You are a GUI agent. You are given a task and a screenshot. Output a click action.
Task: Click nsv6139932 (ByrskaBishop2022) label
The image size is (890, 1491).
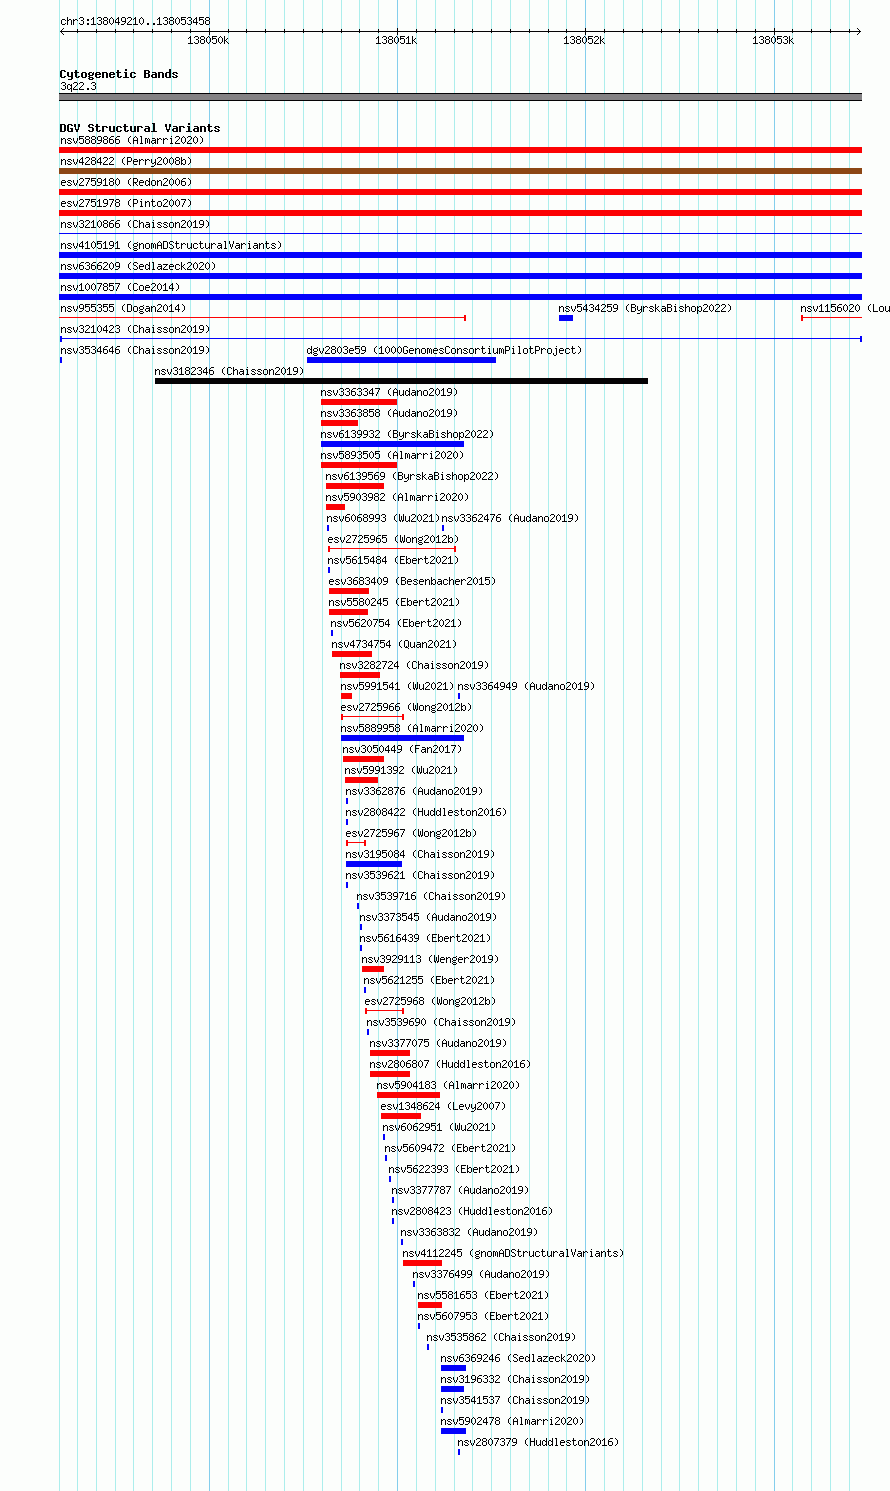tap(407, 434)
